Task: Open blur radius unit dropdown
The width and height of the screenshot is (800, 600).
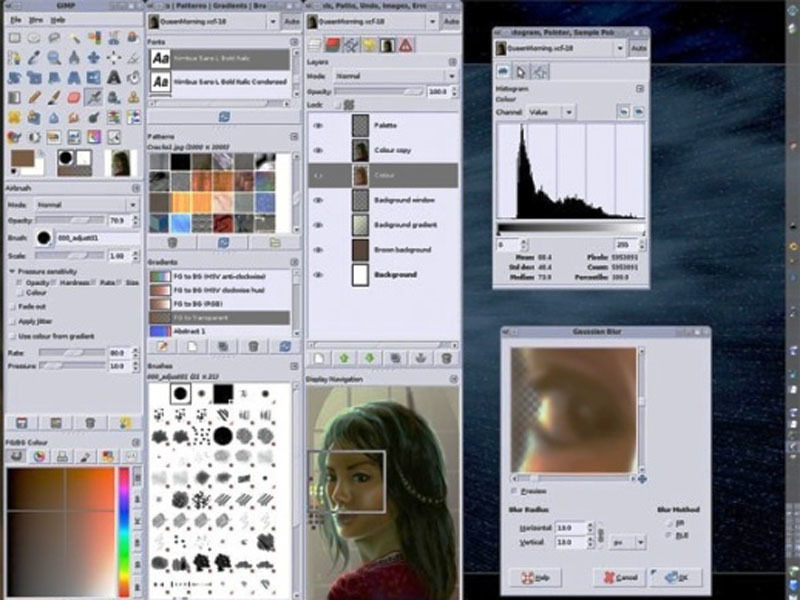Action: [628, 542]
